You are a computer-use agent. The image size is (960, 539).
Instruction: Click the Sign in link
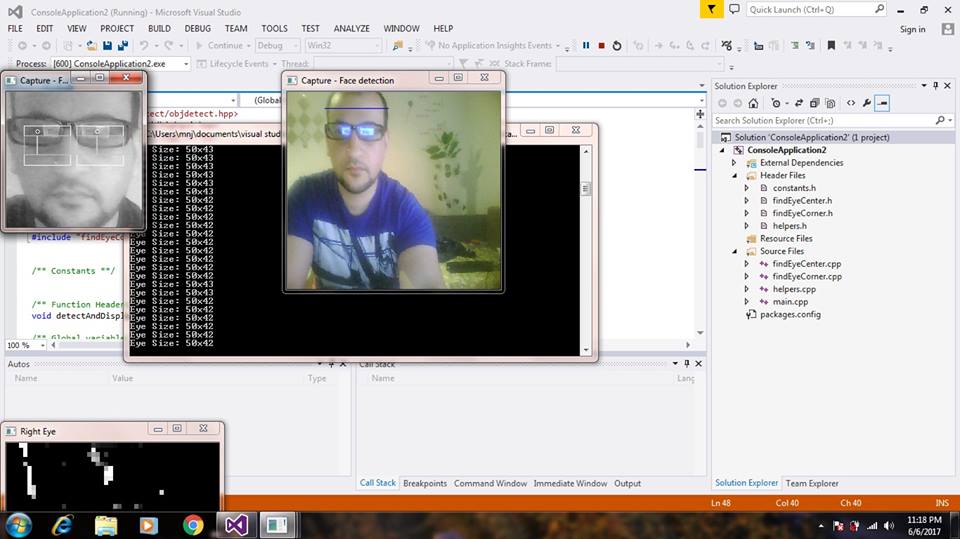(x=912, y=29)
